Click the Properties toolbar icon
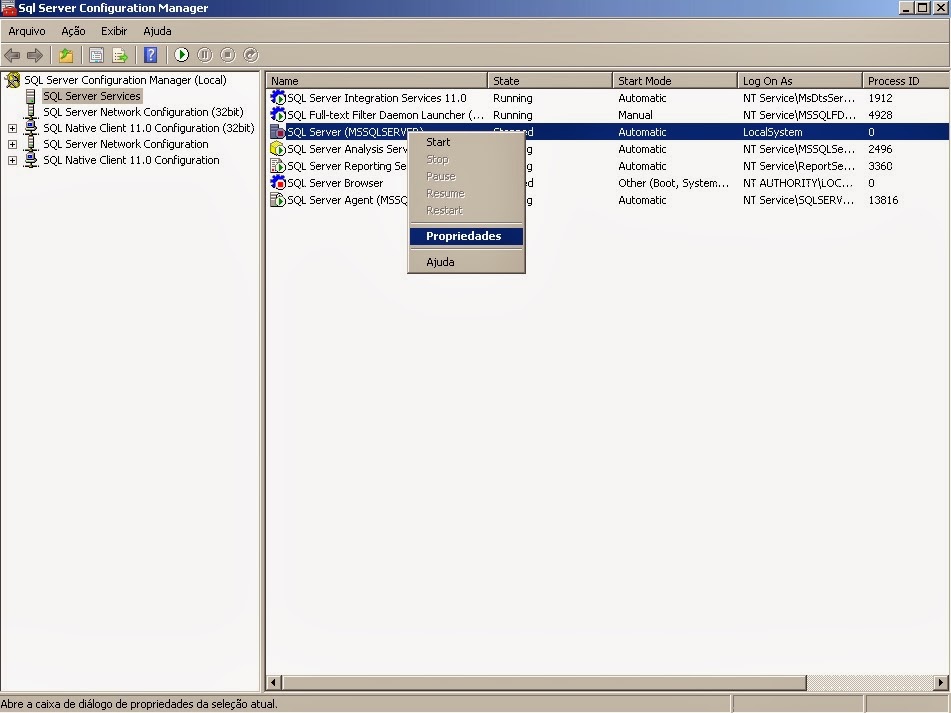Screen dimensions: 951x713 coord(95,55)
